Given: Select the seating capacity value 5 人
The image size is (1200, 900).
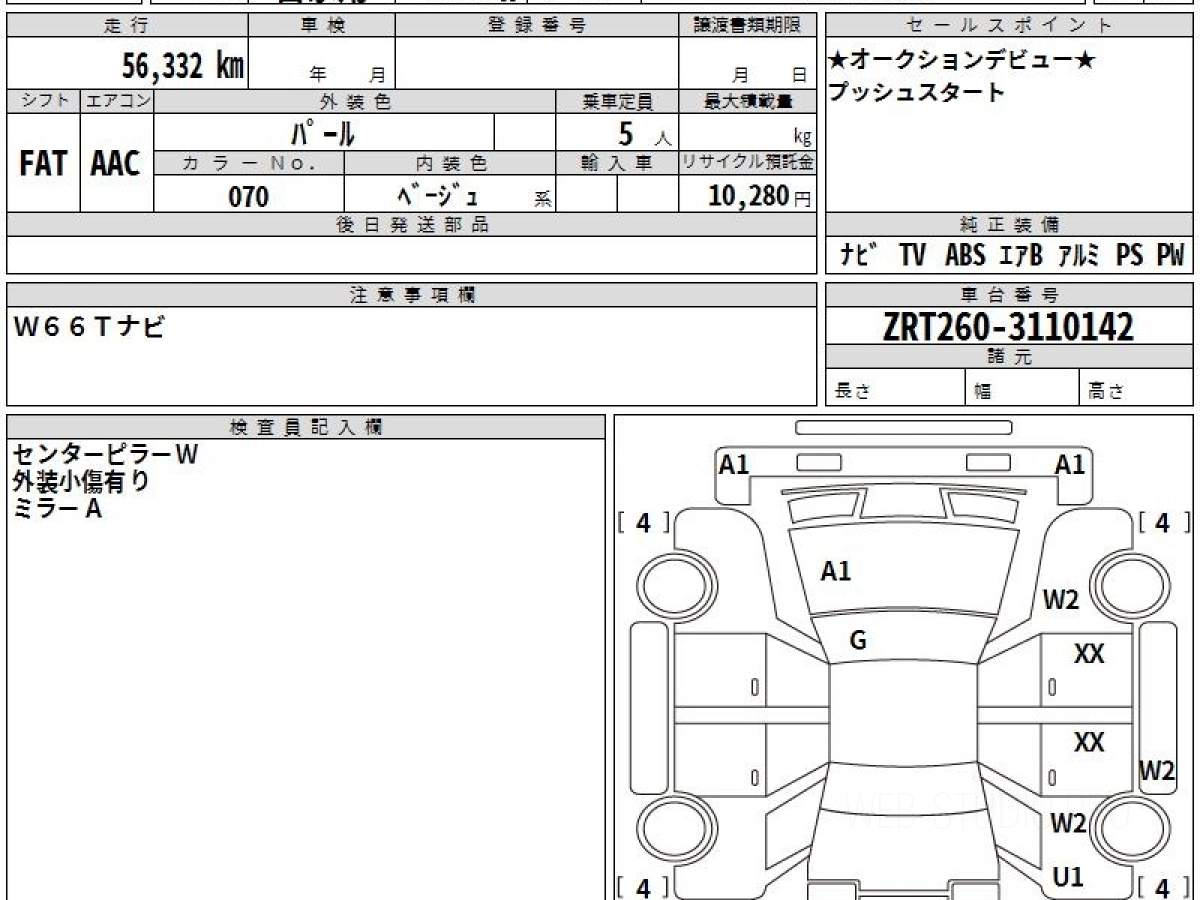Looking at the screenshot, I should point(645,133).
